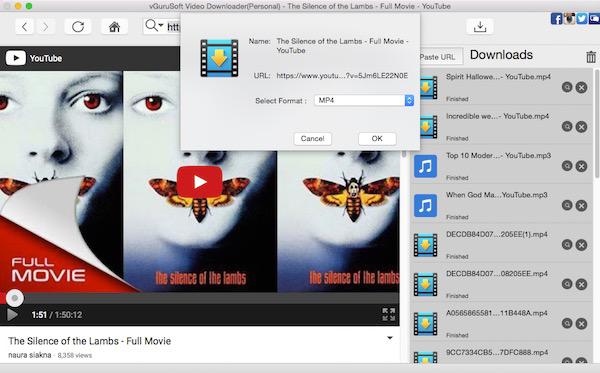The width and height of the screenshot is (600, 373).
Task: Click the URL text in the download dialog
Action: point(342,76)
